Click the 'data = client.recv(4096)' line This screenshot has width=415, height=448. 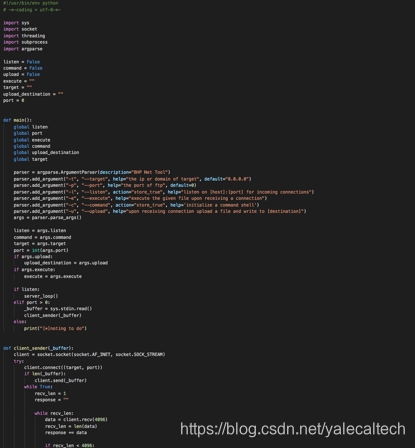tap(76, 419)
